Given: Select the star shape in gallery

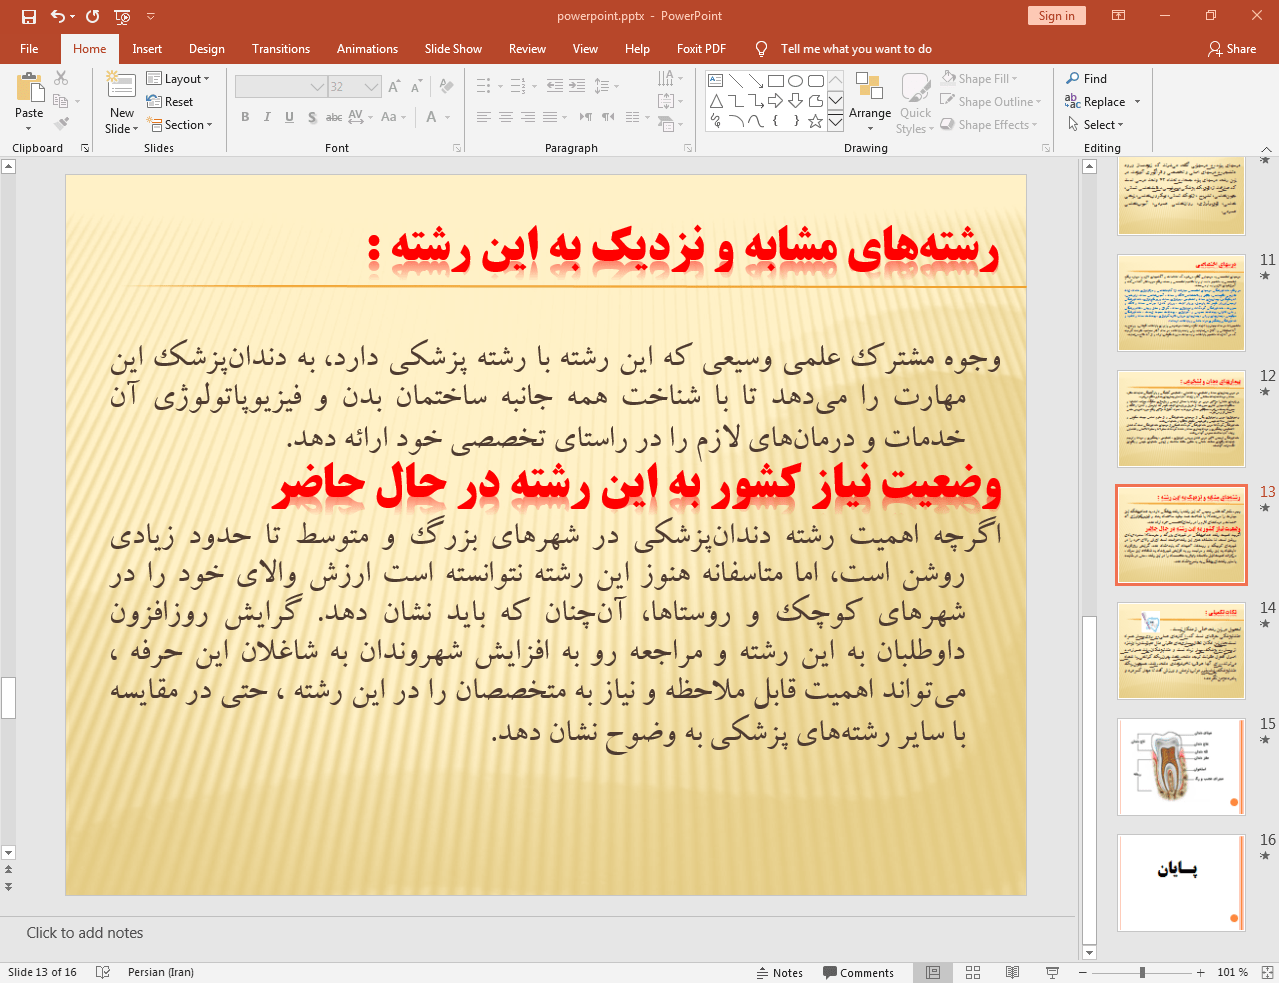Looking at the screenshot, I should (x=815, y=121).
